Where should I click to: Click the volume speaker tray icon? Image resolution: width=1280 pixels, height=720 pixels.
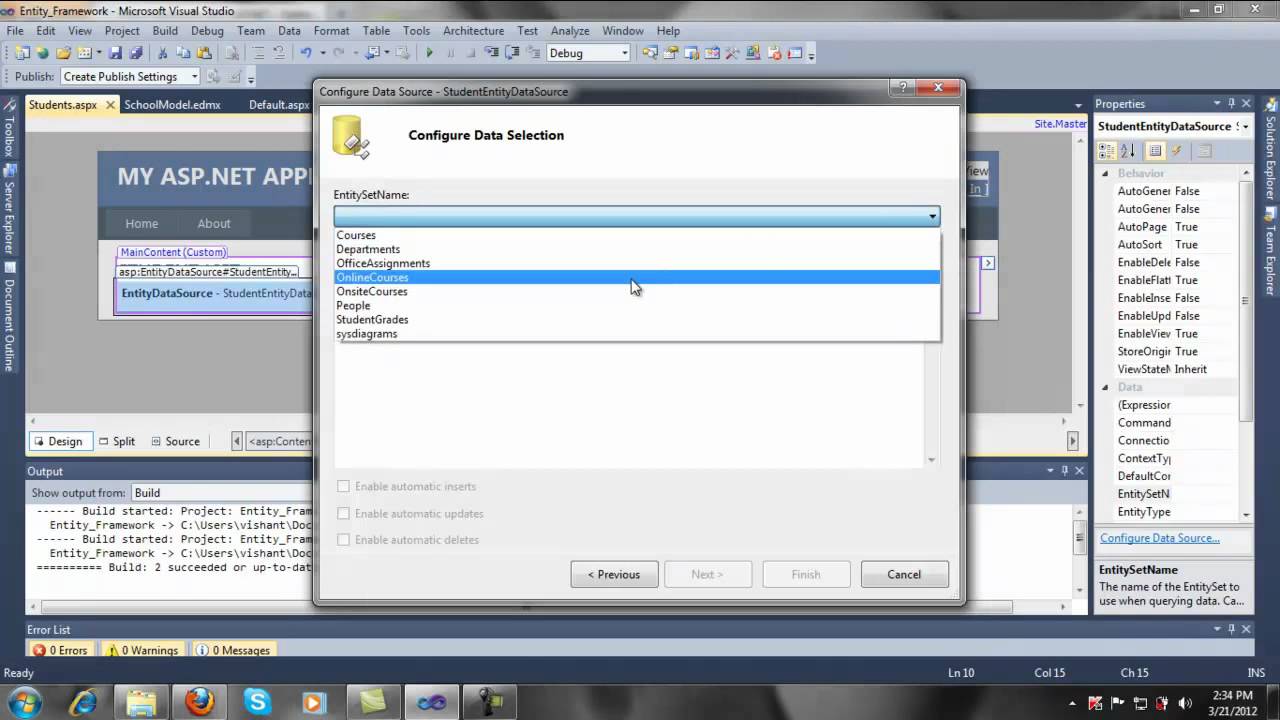[x=1184, y=703]
